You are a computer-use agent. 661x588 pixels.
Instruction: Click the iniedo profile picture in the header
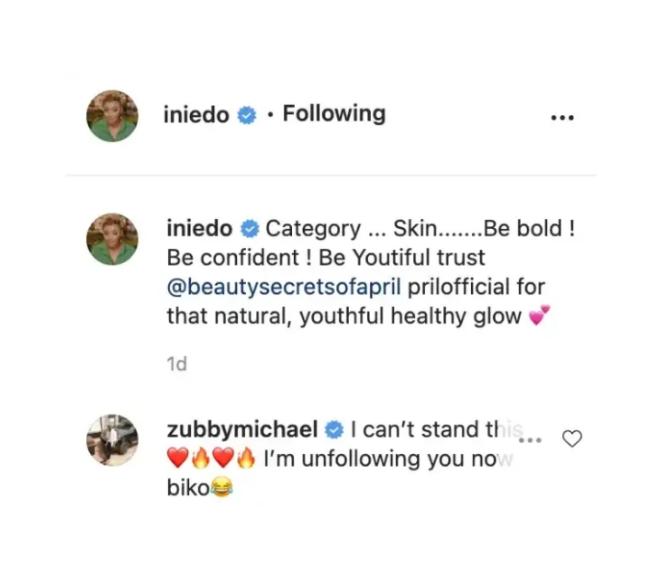pos(112,115)
